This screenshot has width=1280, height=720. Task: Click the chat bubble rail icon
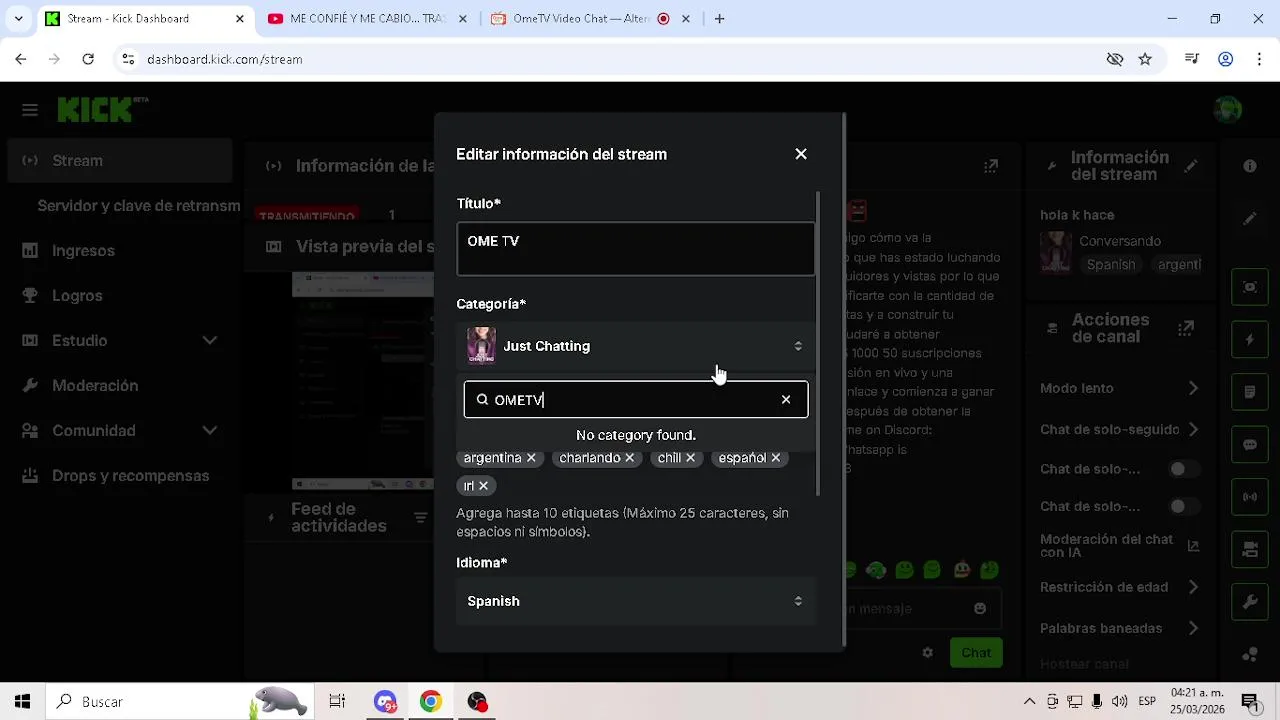[x=1250, y=444]
